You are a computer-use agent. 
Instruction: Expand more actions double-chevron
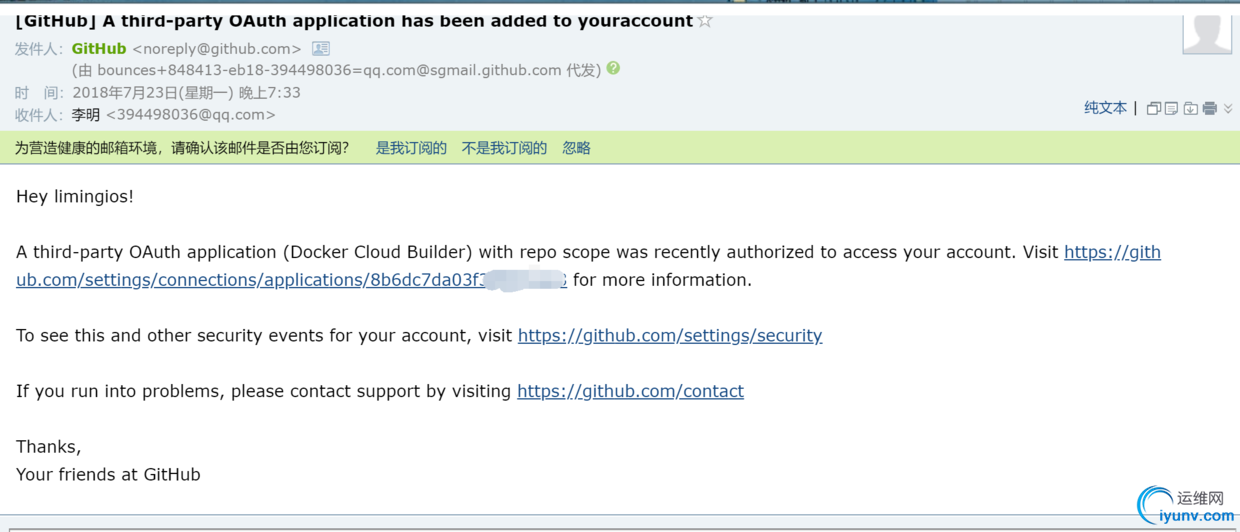click(x=1228, y=108)
